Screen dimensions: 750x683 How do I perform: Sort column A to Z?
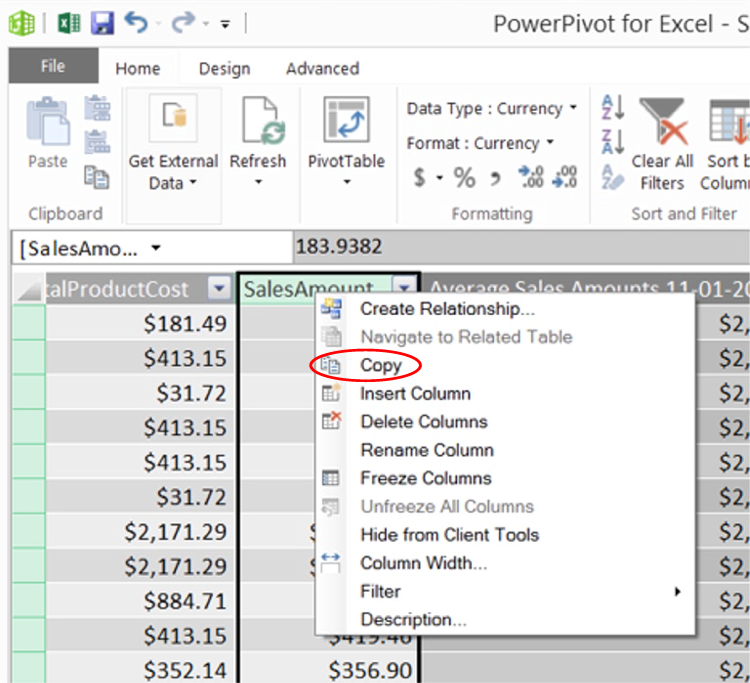[x=612, y=107]
